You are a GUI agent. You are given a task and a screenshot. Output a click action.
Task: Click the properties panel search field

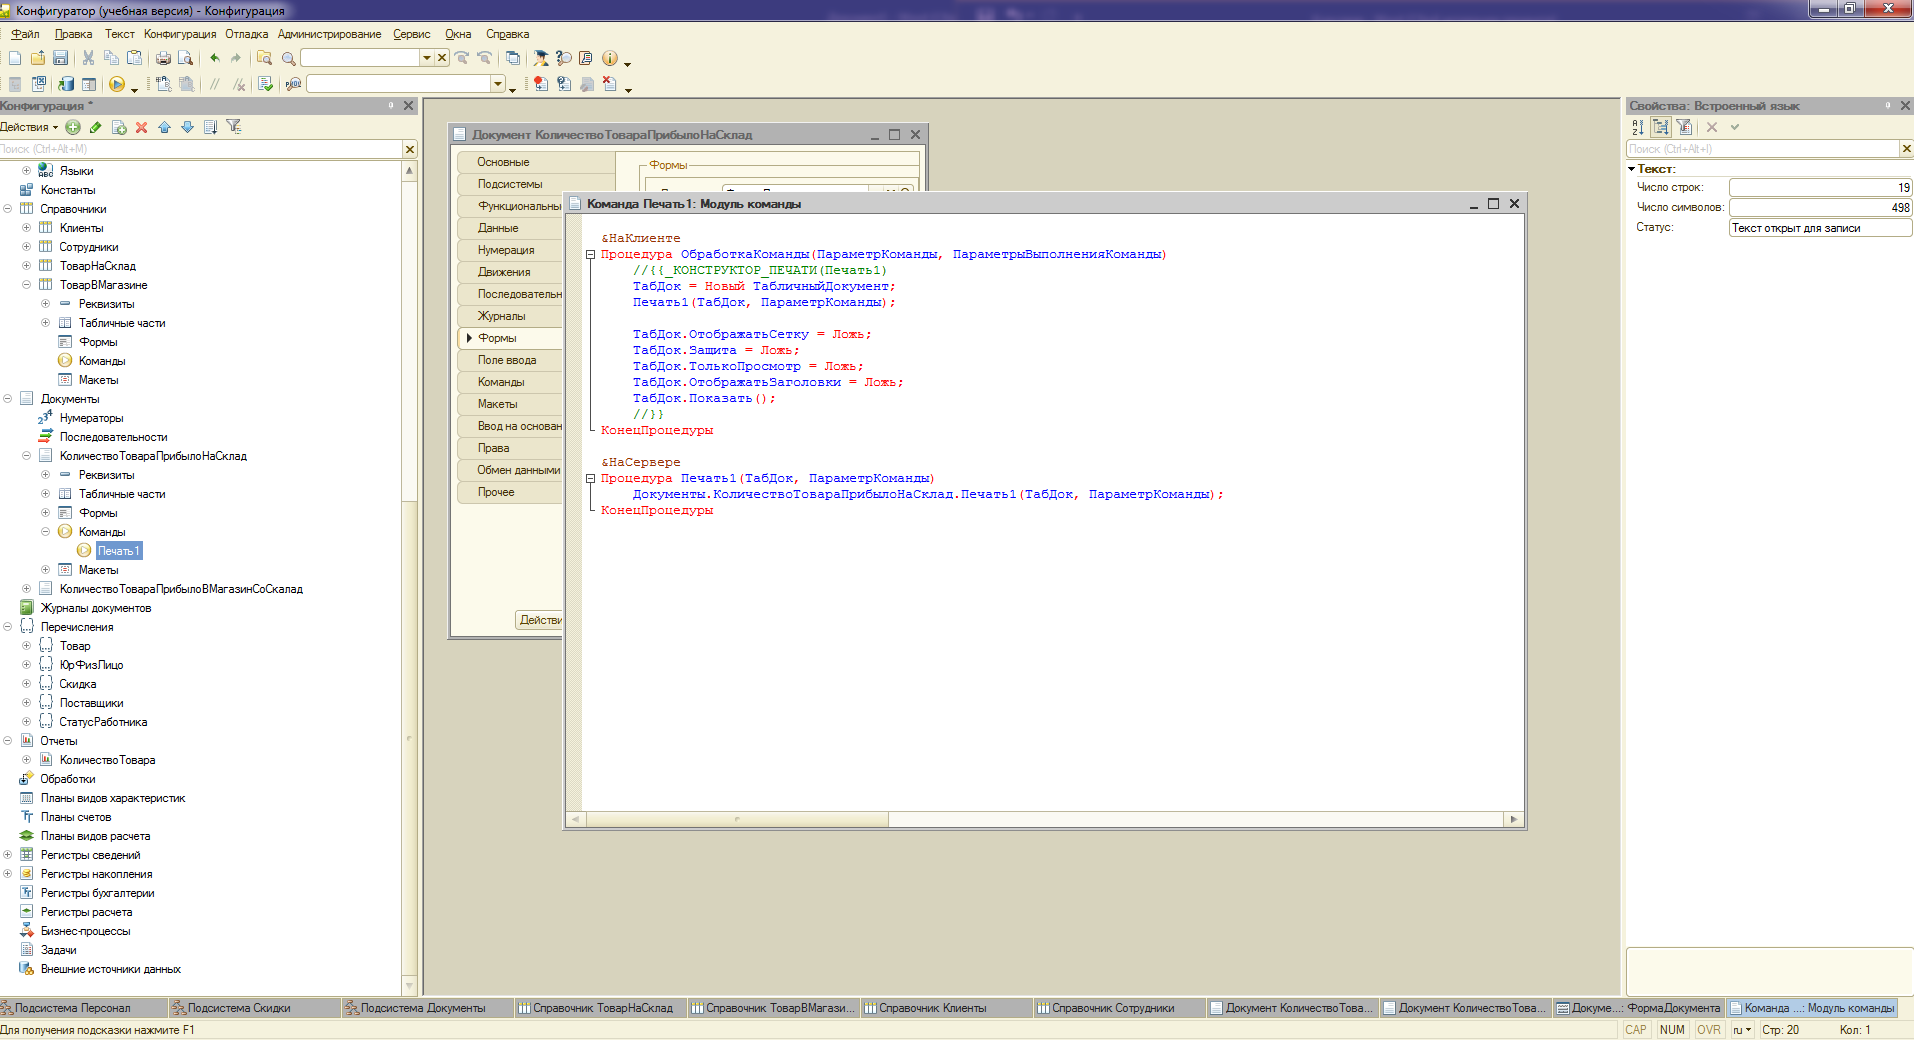coord(1763,149)
